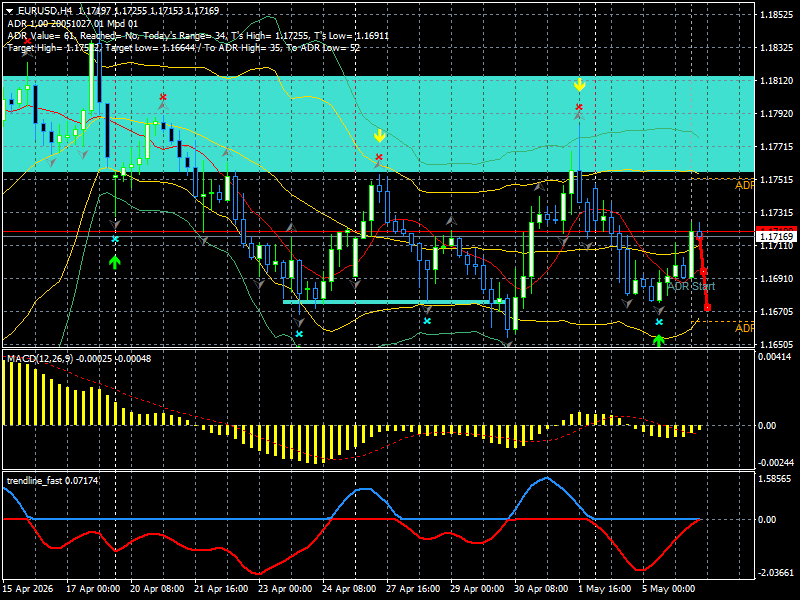Click price scale value 1.18120

[777, 81]
